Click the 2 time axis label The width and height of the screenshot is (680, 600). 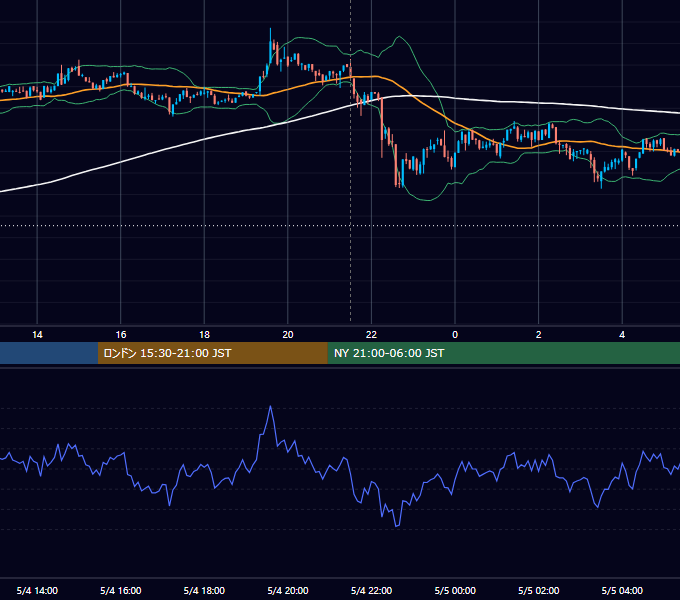tap(538, 335)
